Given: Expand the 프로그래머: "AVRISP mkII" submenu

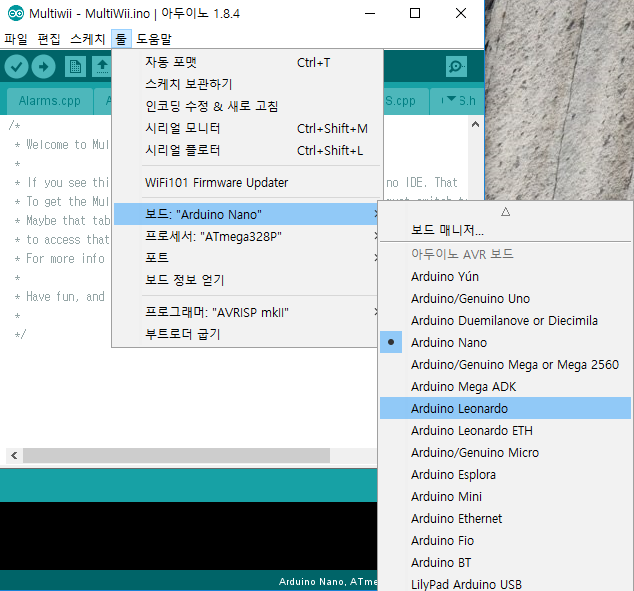Looking at the screenshot, I should click(247, 312).
